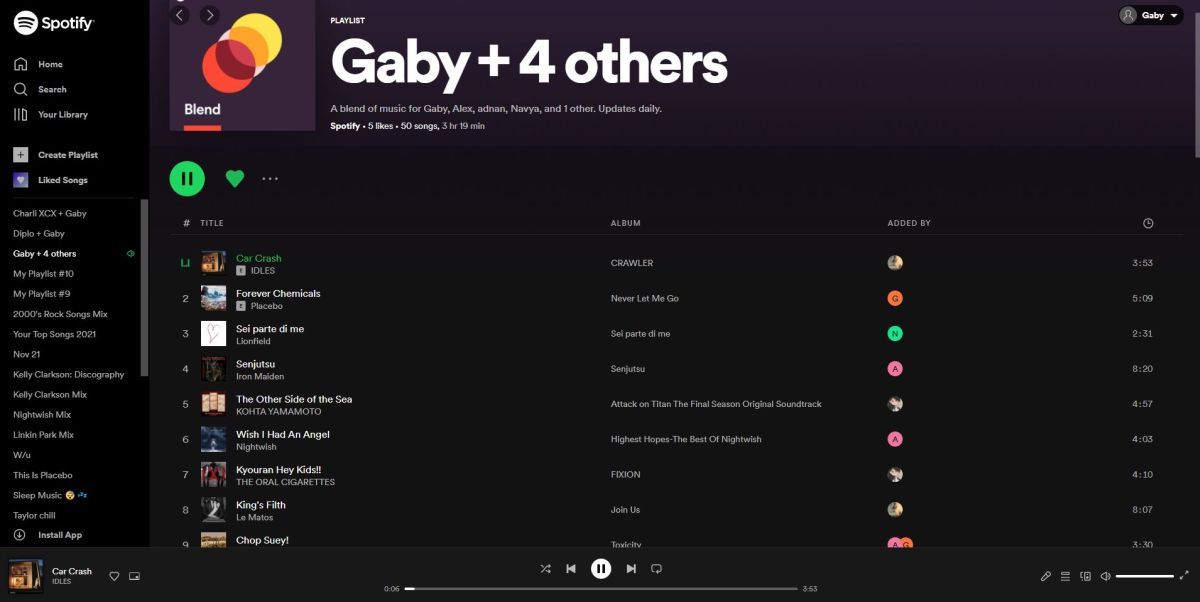Viewport: 1200px width, 602px height.
Task: Enter full screen with the expand icon
Action: (1185, 576)
